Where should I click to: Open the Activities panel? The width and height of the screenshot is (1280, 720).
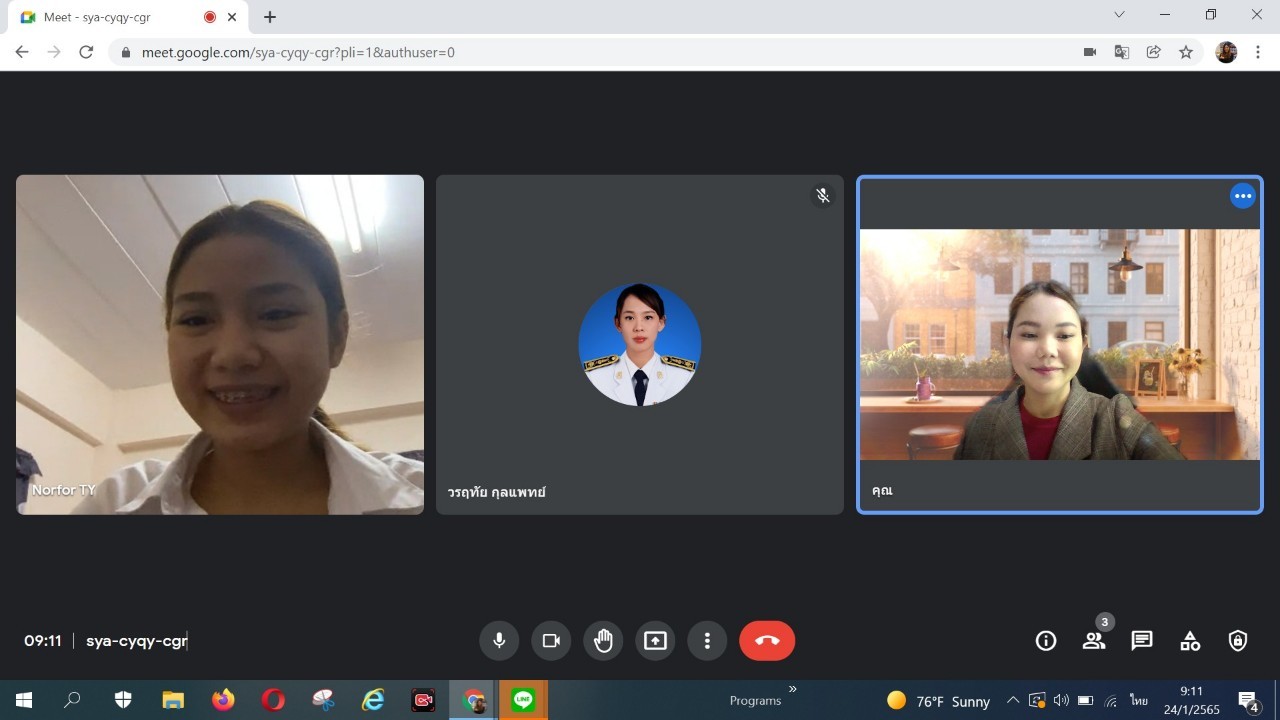[1190, 641]
